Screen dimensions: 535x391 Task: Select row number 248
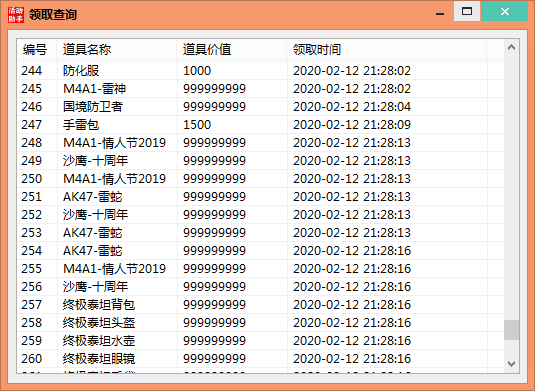pos(31,143)
